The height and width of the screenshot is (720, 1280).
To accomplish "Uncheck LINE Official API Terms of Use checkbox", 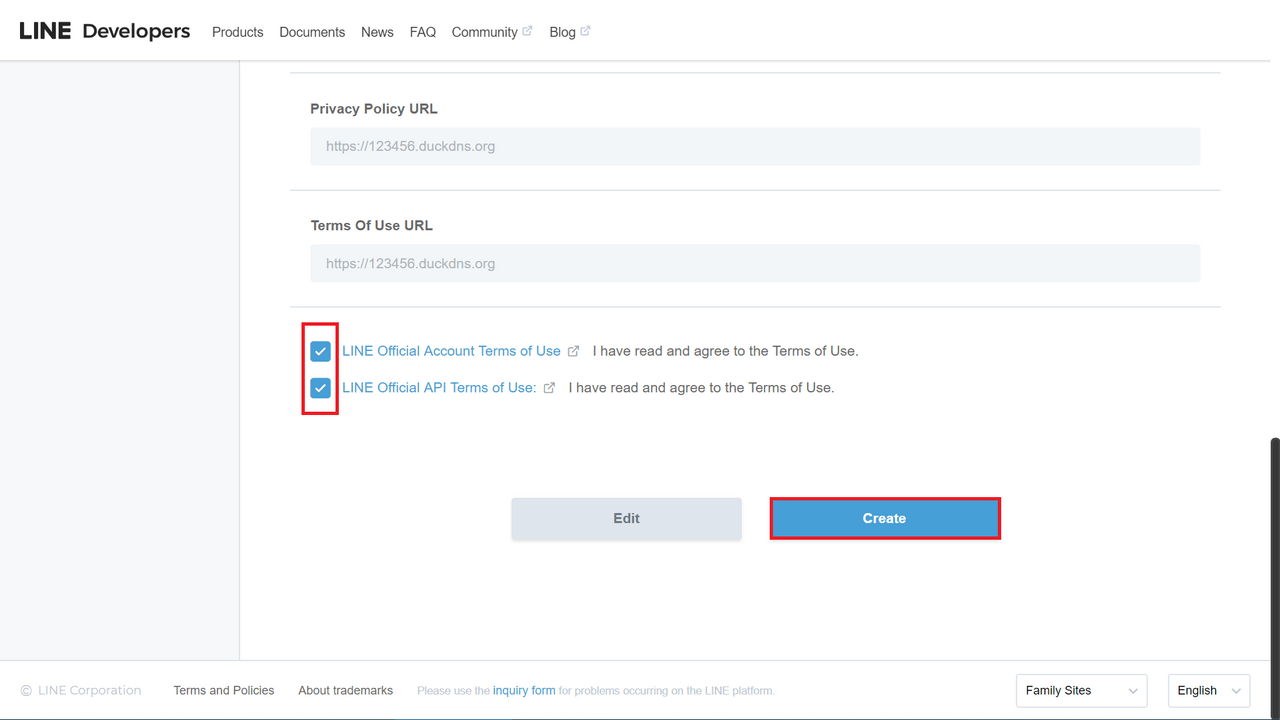I will 320,388.
